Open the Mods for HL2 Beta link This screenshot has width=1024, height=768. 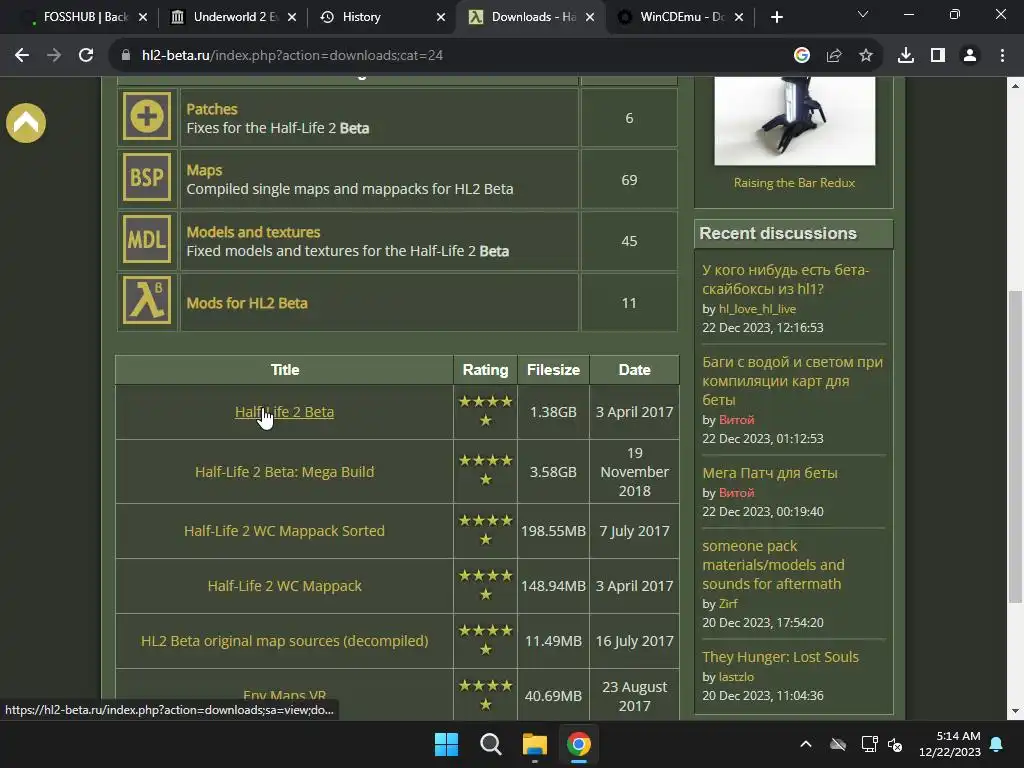coord(247,303)
